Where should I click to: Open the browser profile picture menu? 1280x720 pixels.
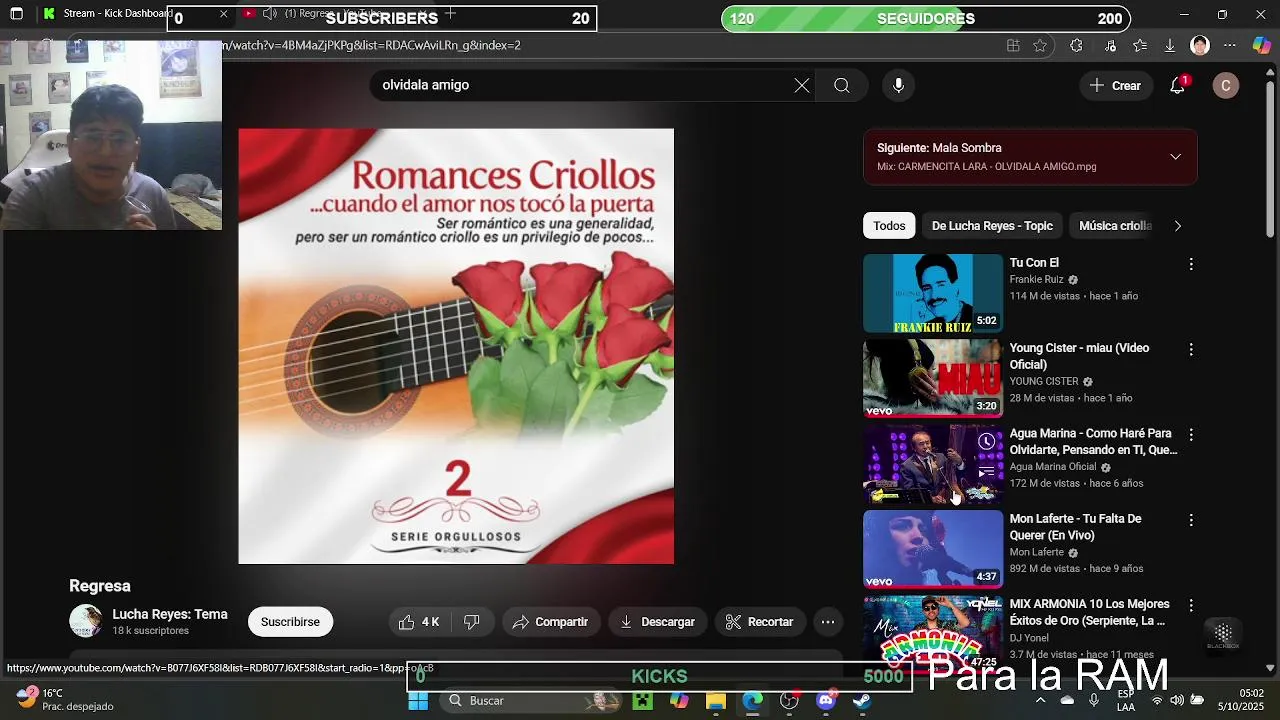coord(1200,45)
